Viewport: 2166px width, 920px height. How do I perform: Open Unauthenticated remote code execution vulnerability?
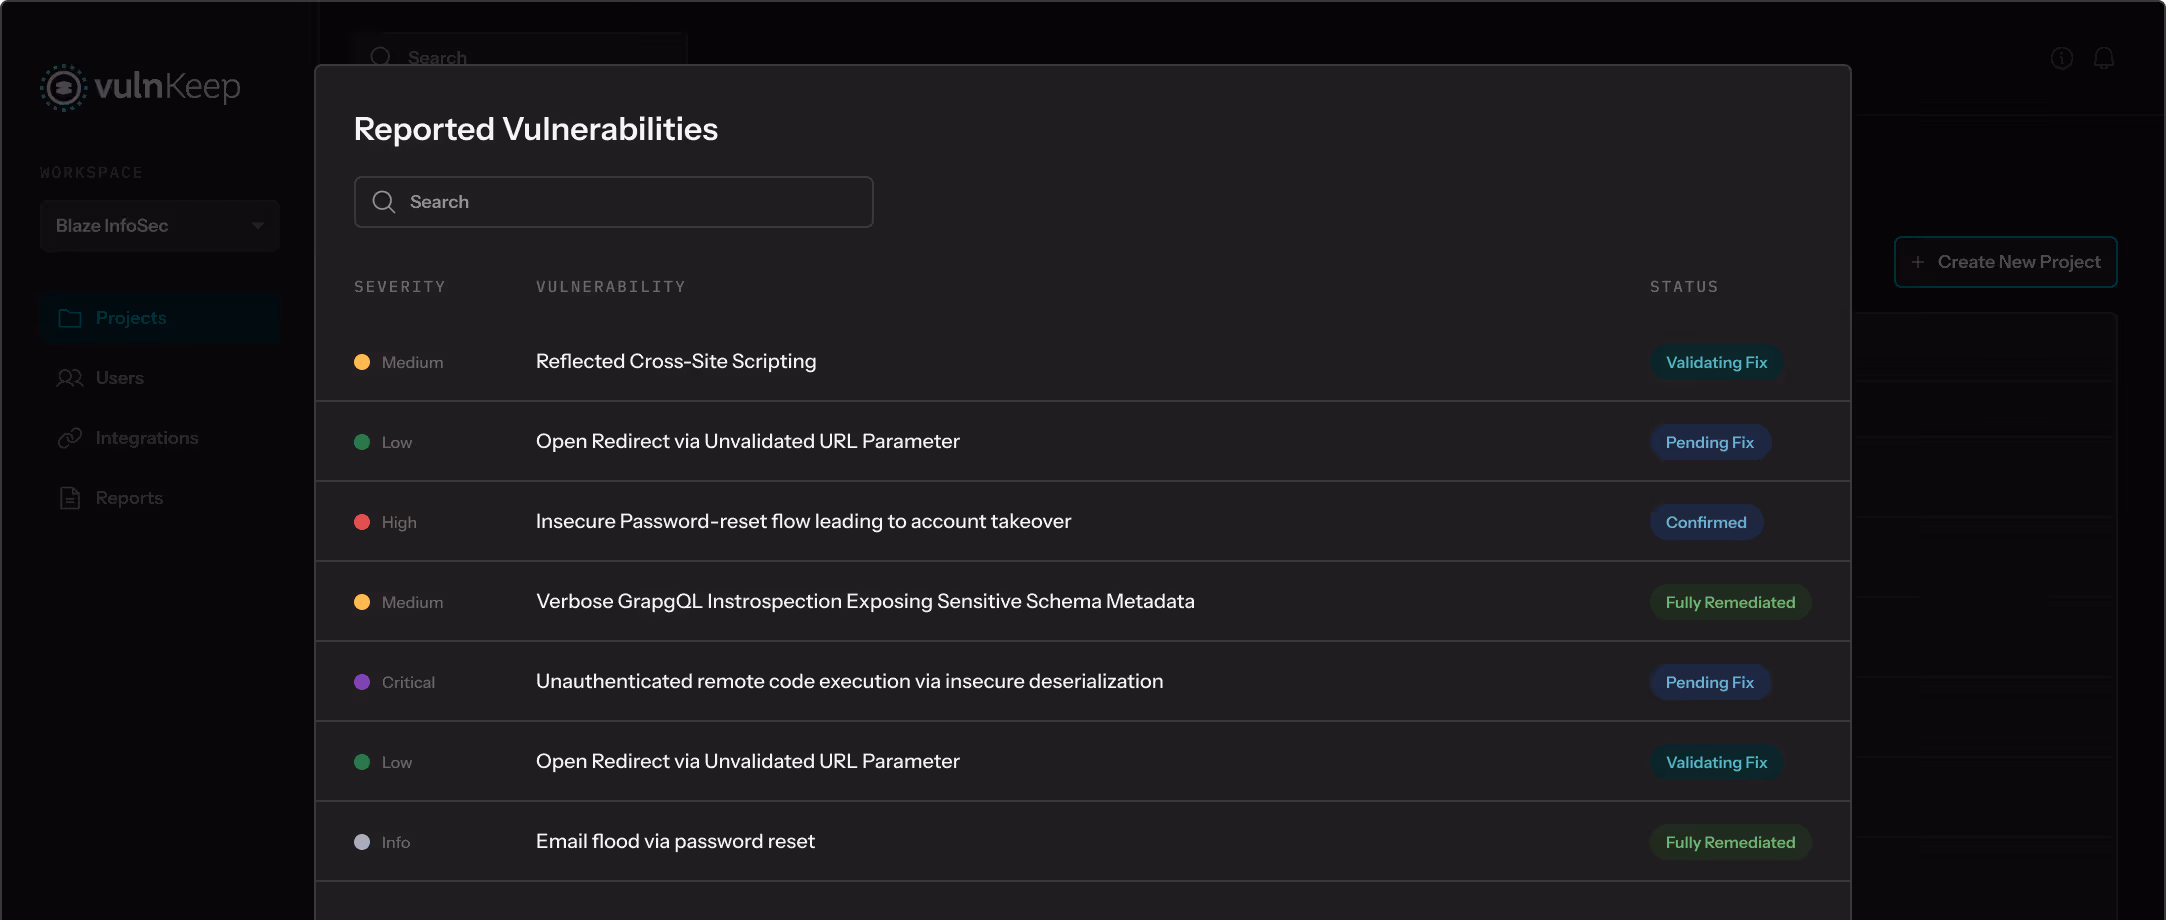tap(850, 681)
